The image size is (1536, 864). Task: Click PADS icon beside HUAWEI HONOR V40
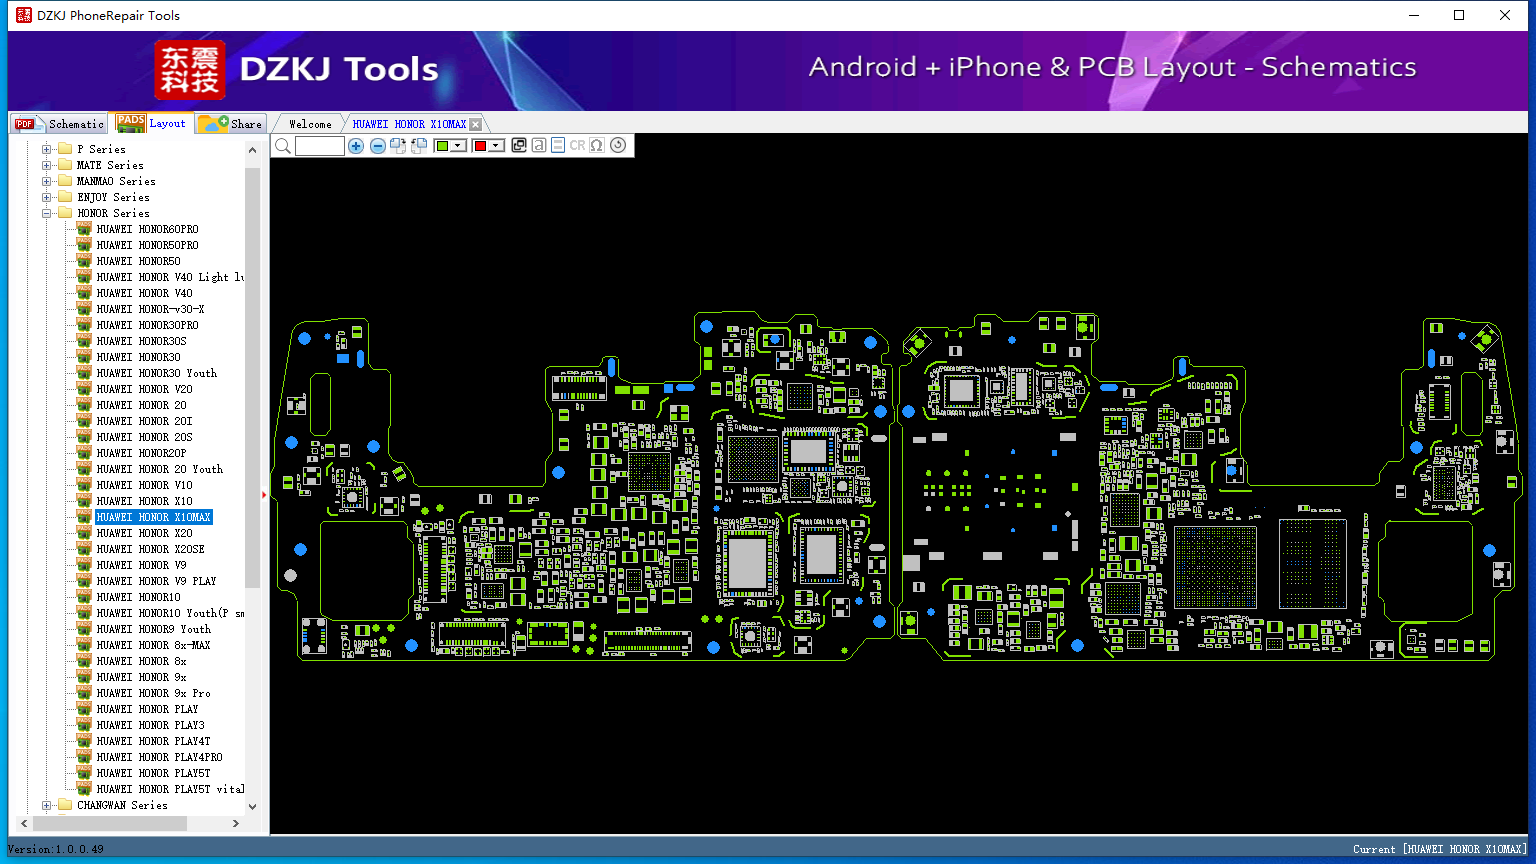(x=84, y=293)
